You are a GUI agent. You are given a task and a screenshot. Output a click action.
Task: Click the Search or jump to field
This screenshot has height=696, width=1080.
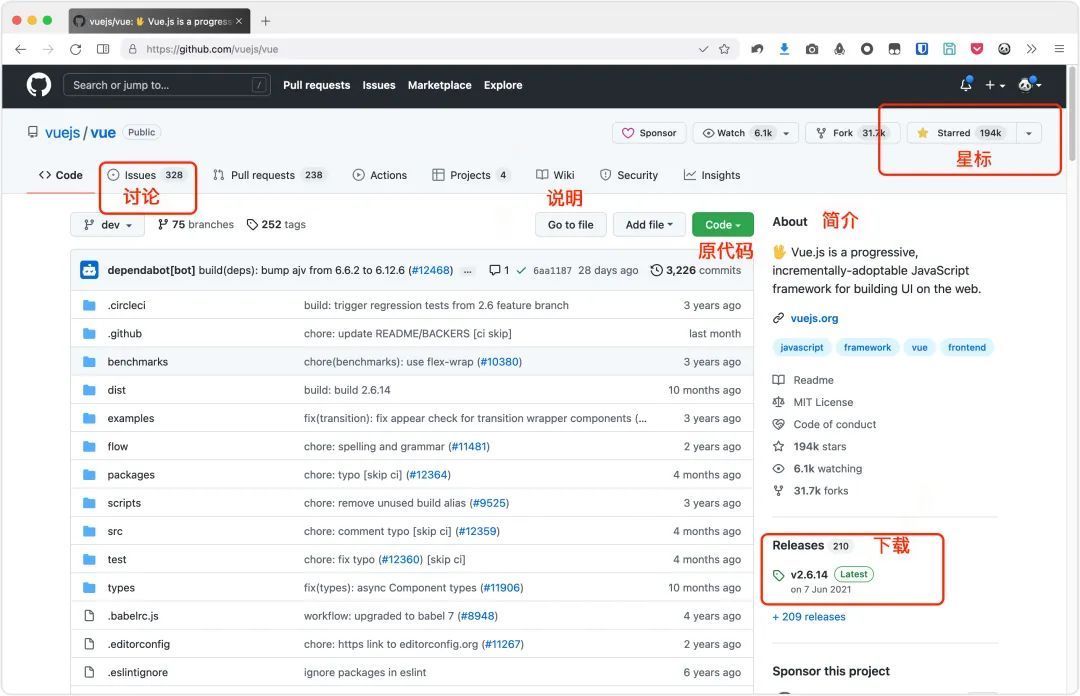pos(167,85)
